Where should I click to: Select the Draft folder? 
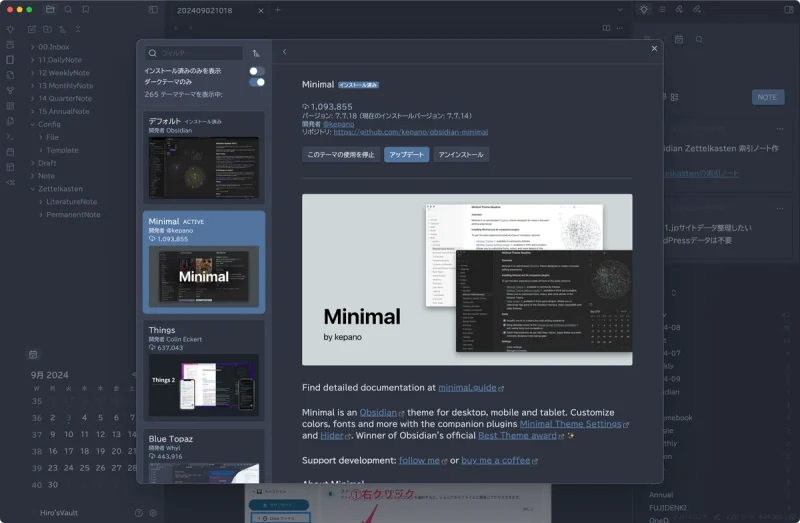coord(47,163)
